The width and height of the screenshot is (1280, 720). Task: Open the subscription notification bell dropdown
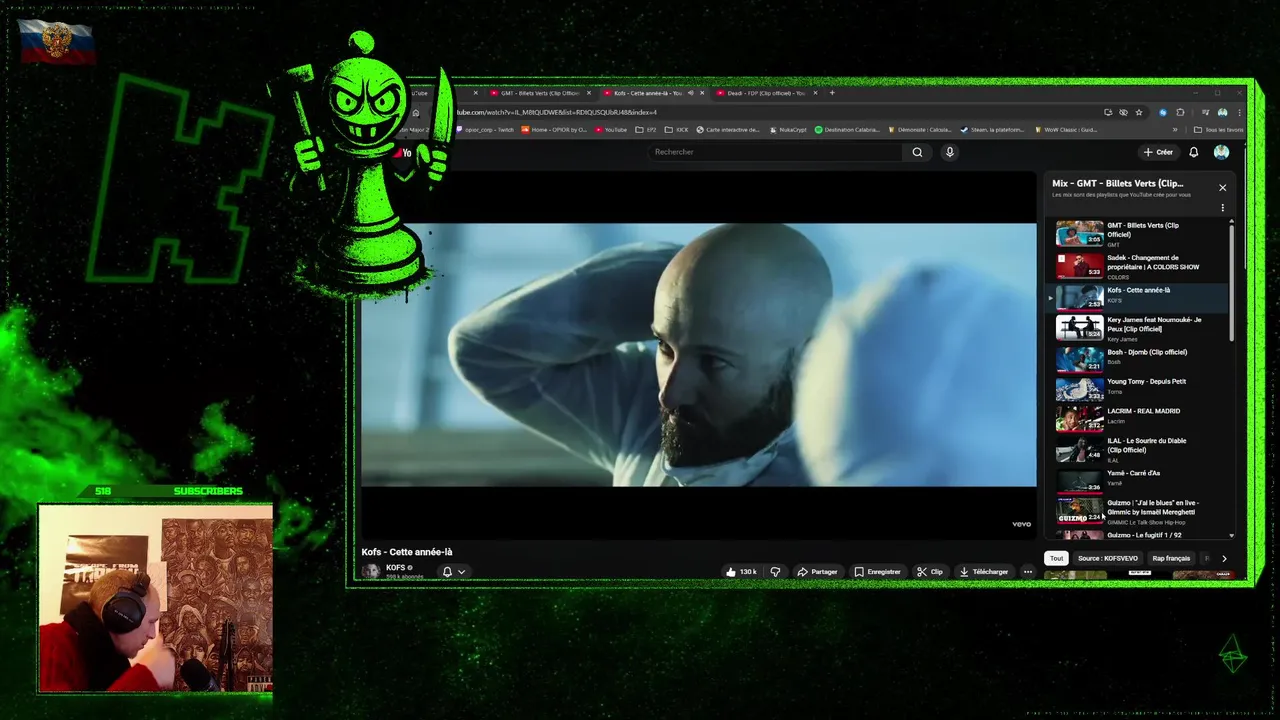pos(454,572)
